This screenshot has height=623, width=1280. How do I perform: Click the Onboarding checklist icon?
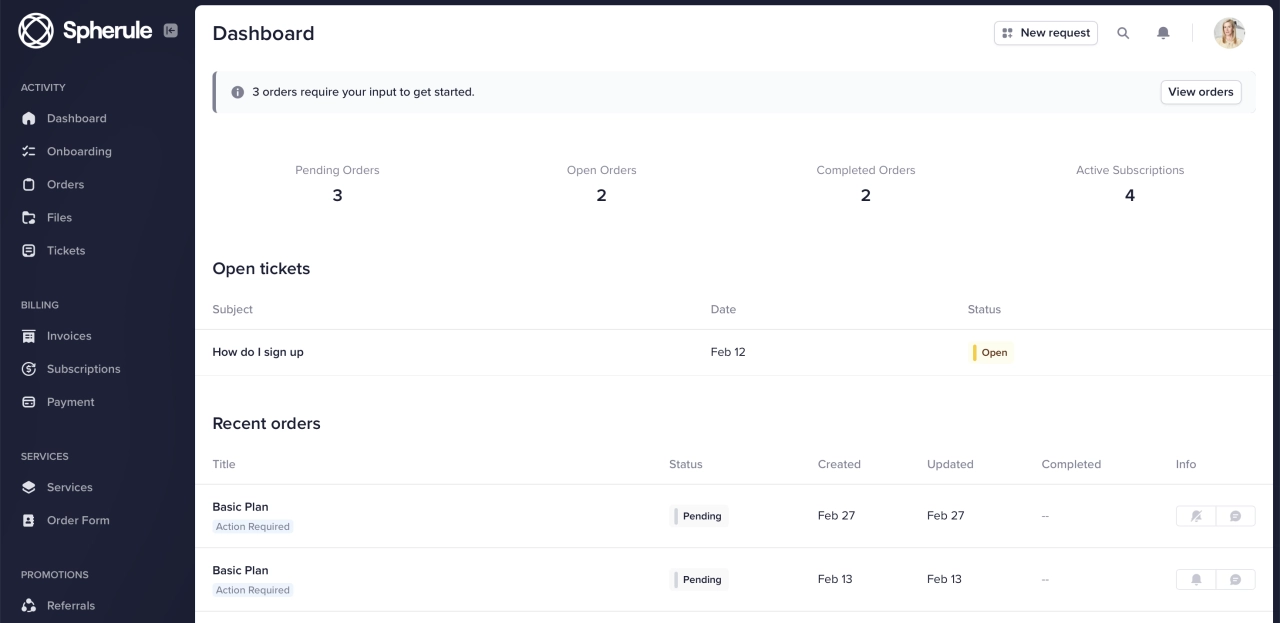29,151
